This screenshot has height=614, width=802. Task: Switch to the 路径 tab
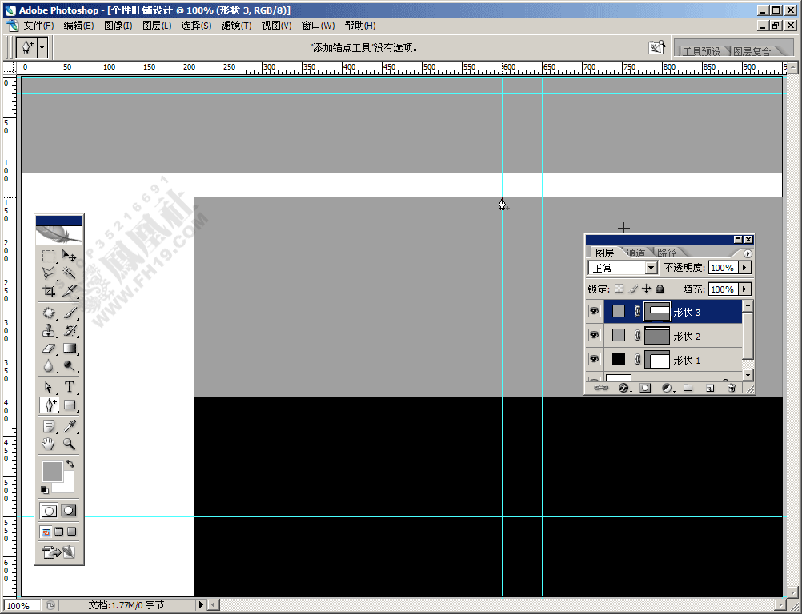click(x=667, y=253)
